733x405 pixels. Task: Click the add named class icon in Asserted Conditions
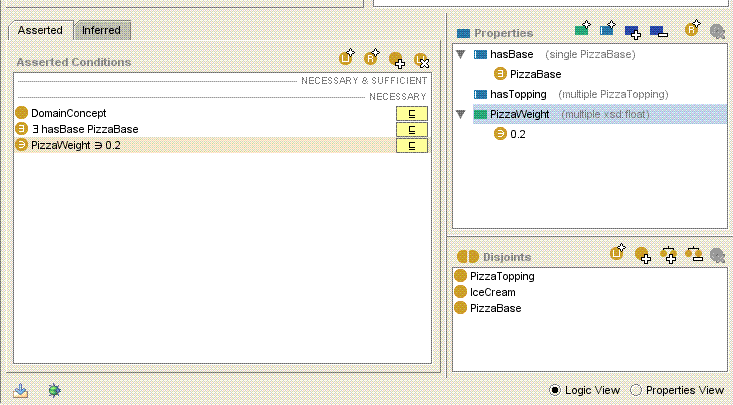[397, 59]
